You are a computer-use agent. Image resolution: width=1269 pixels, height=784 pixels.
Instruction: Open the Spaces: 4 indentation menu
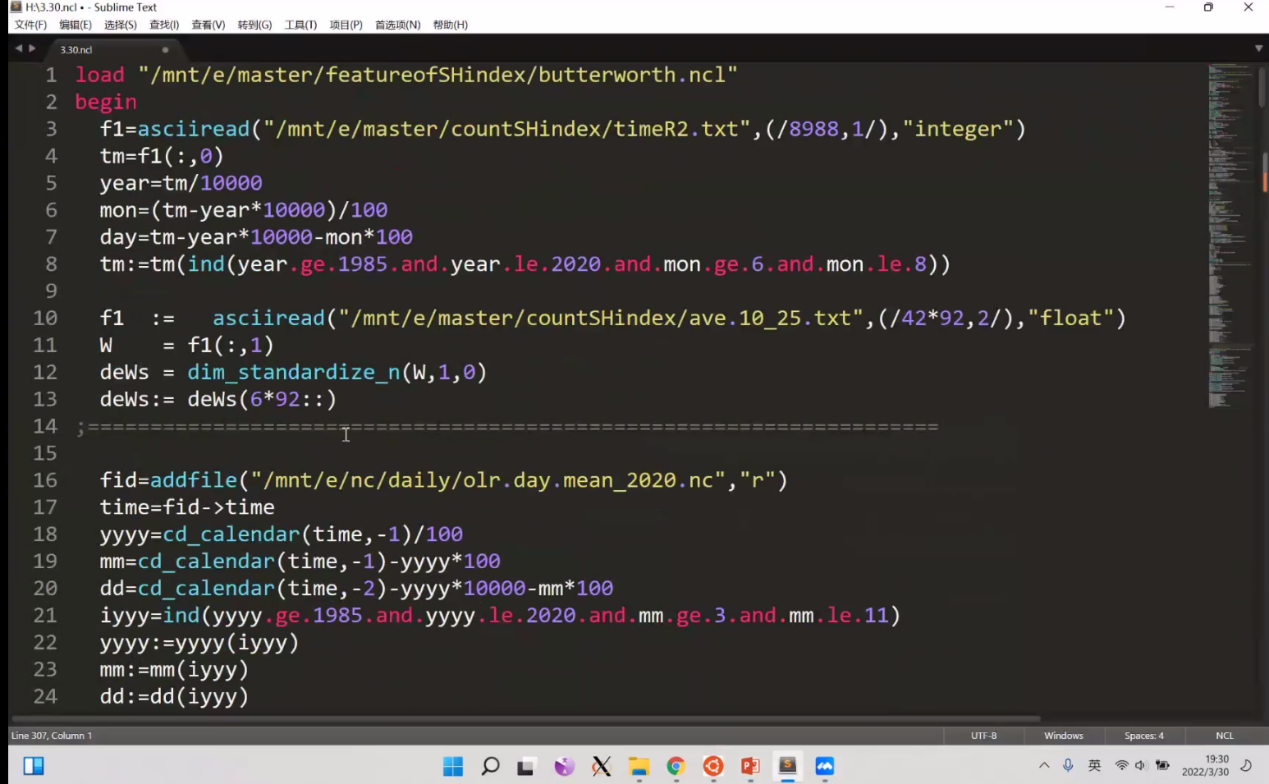1143,735
